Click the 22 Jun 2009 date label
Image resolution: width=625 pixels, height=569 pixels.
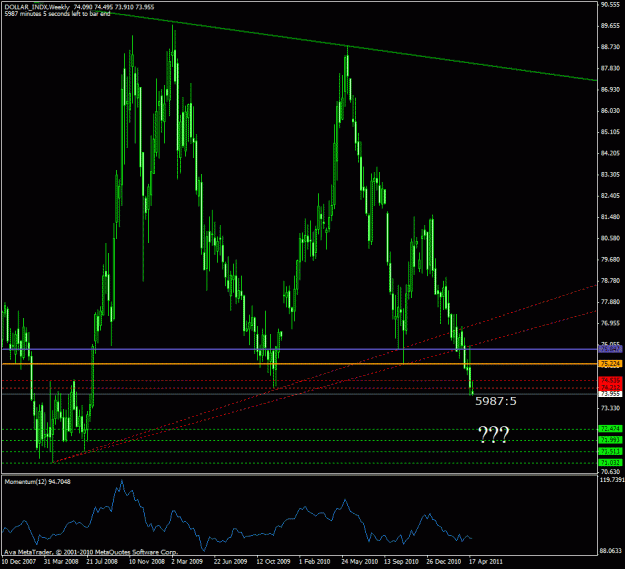(230, 562)
